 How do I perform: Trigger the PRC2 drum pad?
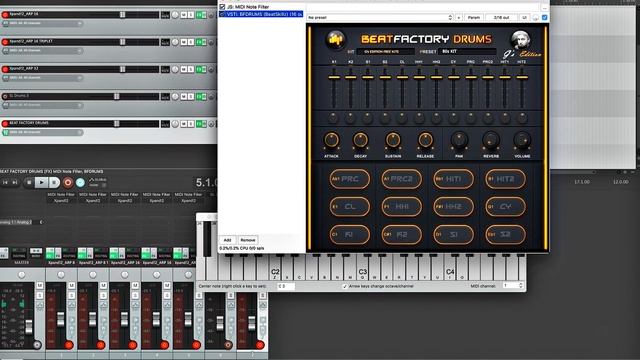[402, 179]
